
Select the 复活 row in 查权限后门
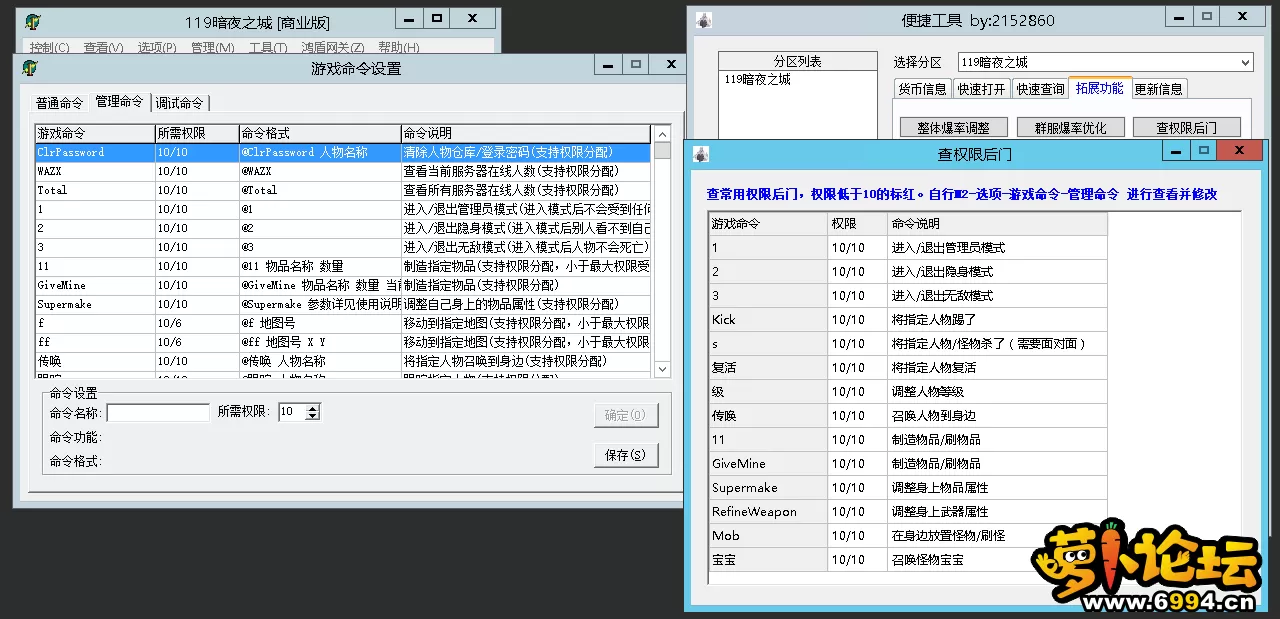908,367
